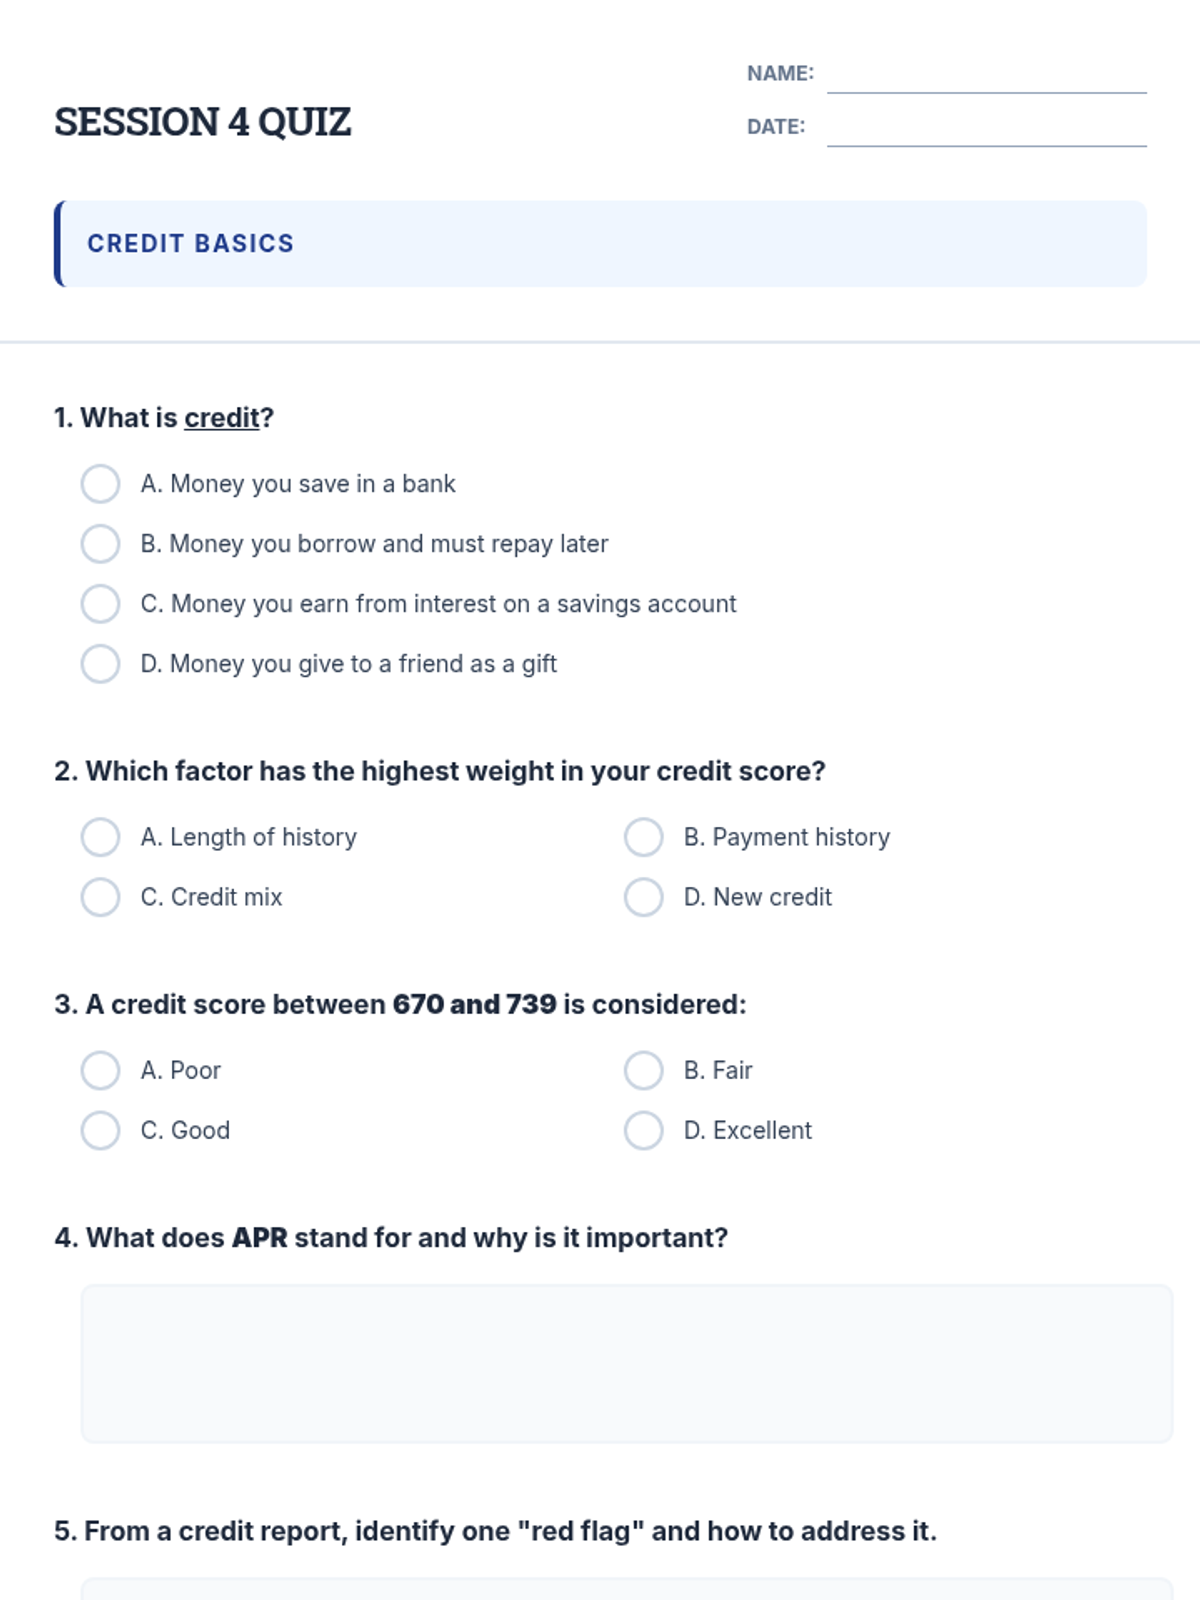Select B. Payment history option

pos(643,837)
